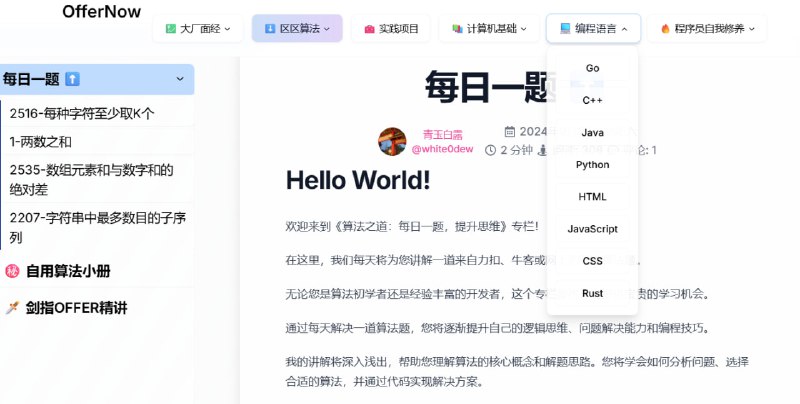Click the paragraph starting 通过每天解决一道算法题
Image resolution: width=800 pixels, height=404 pixels.
click(497, 328)
